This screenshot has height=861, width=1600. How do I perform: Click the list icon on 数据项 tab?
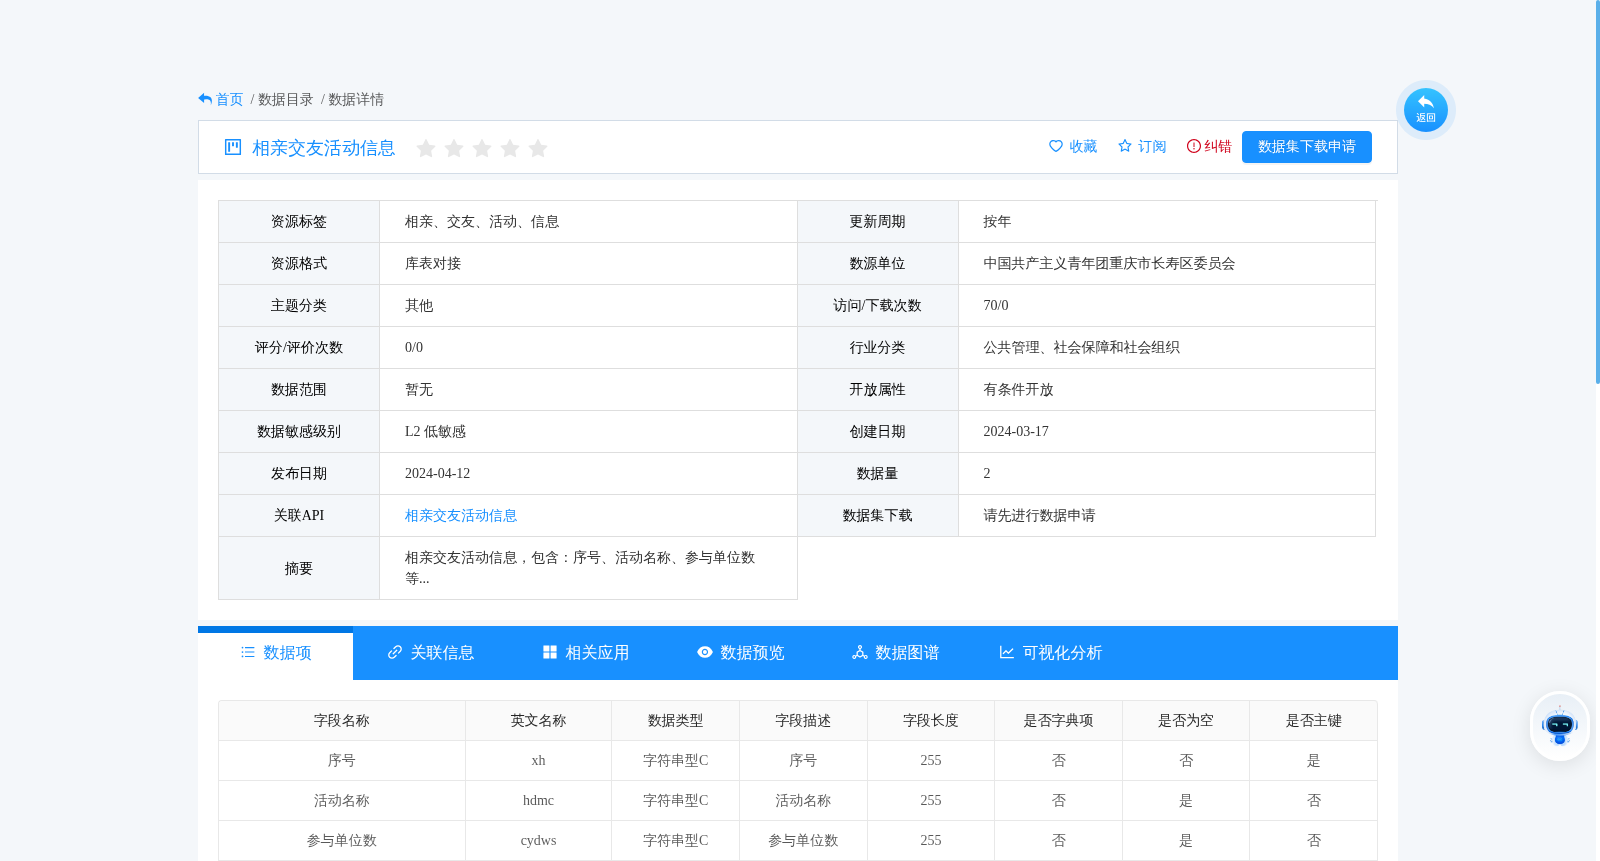coord(248,652)
